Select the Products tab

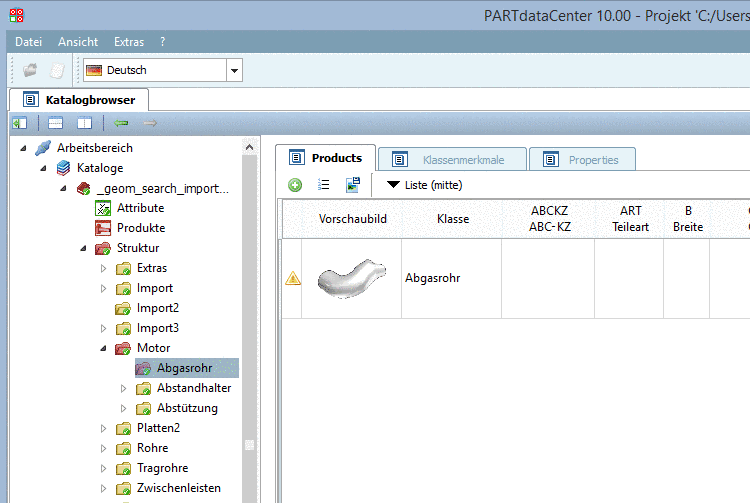[x=326, y=158]
